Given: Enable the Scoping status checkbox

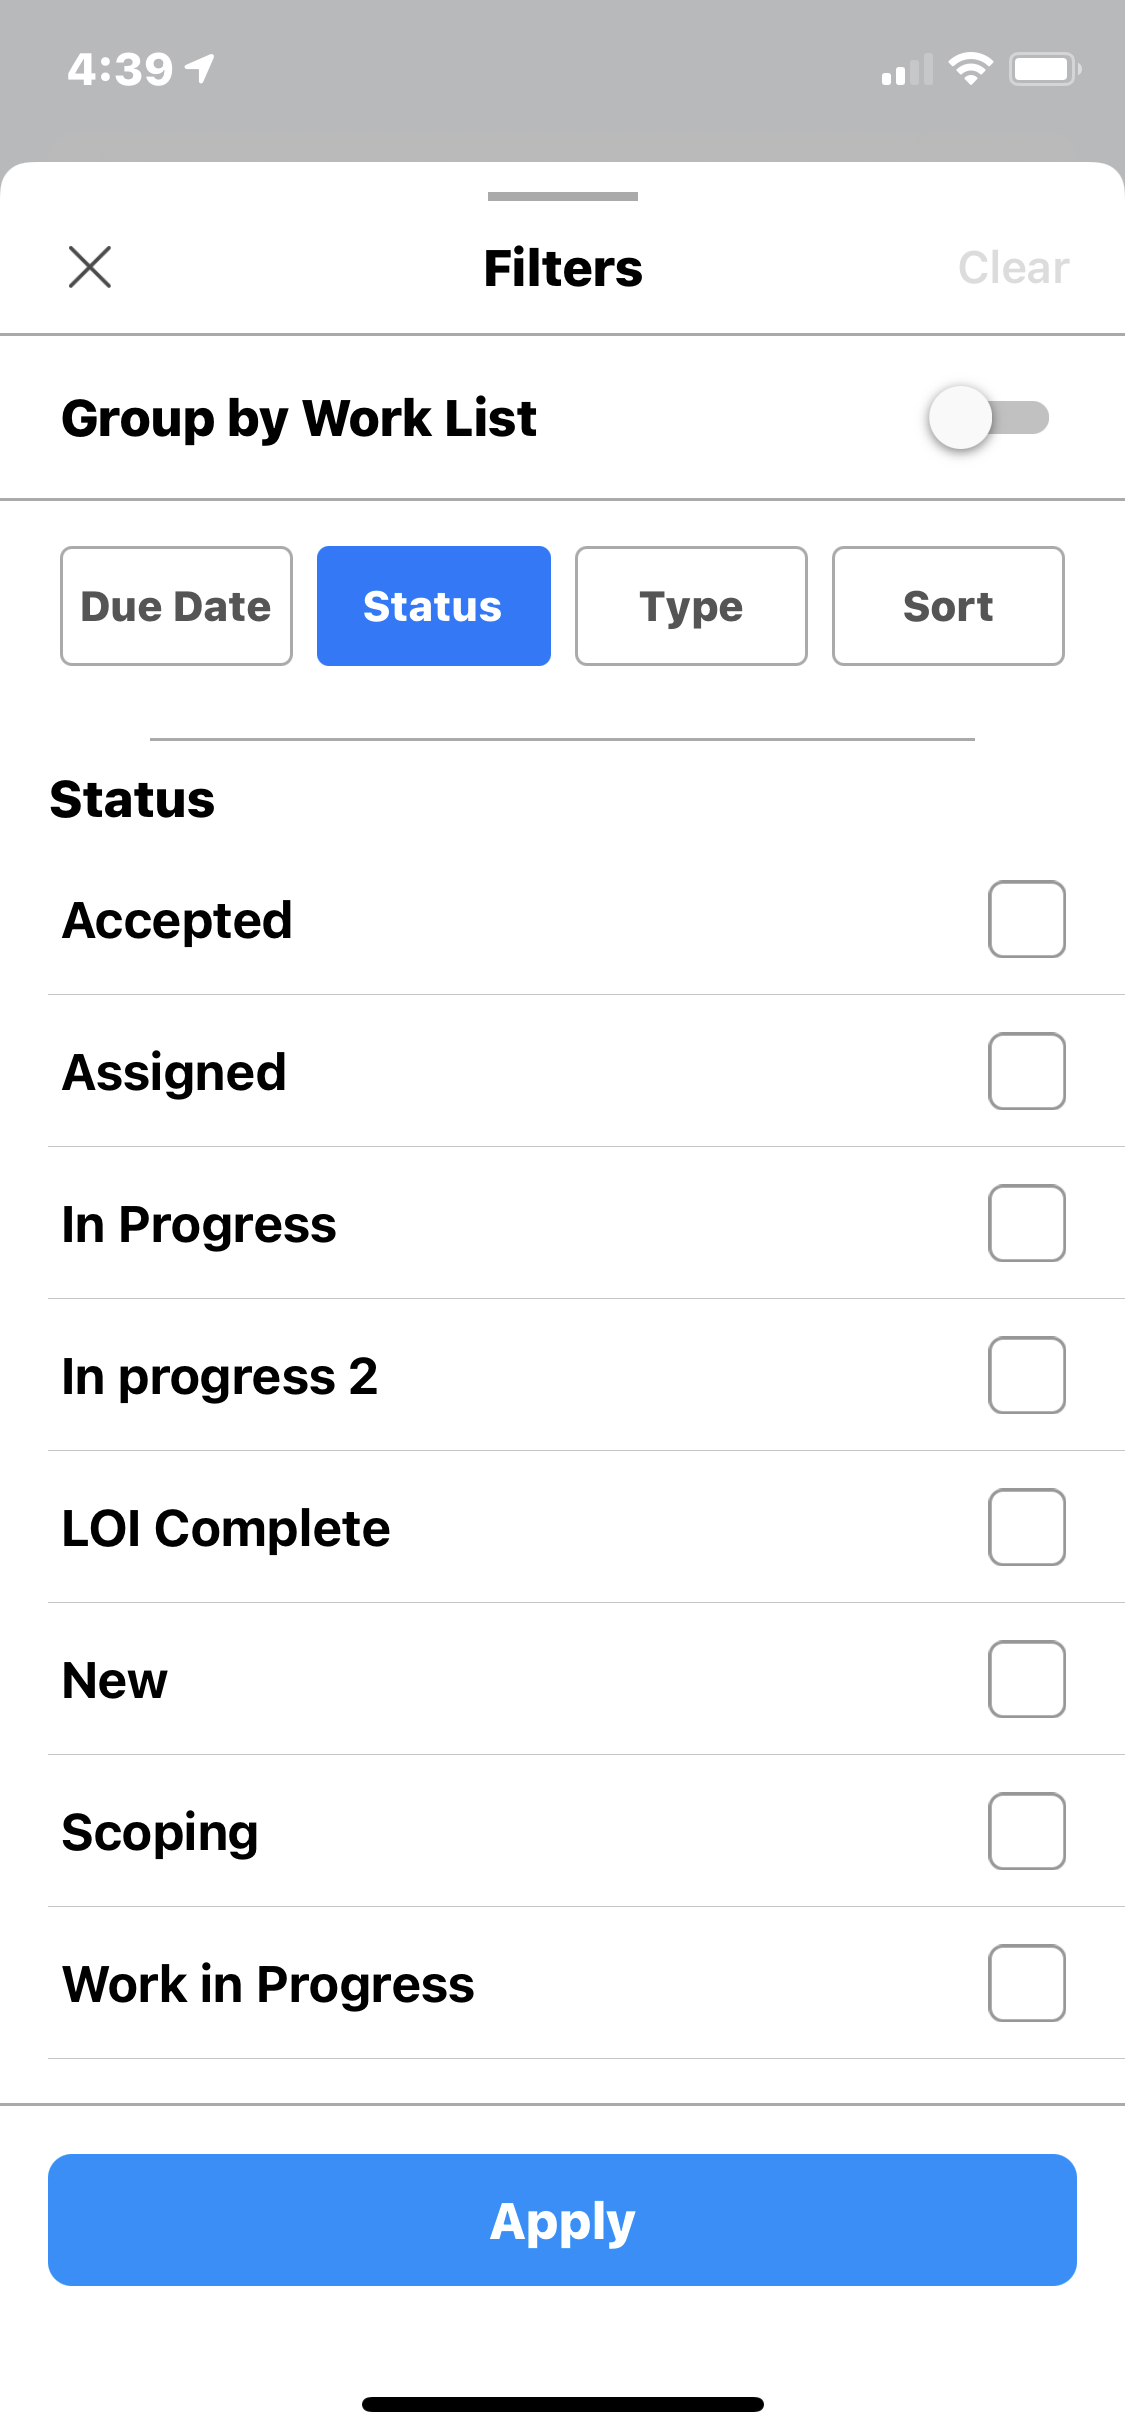Looking at the screenshot, I should (1026, 1831).
